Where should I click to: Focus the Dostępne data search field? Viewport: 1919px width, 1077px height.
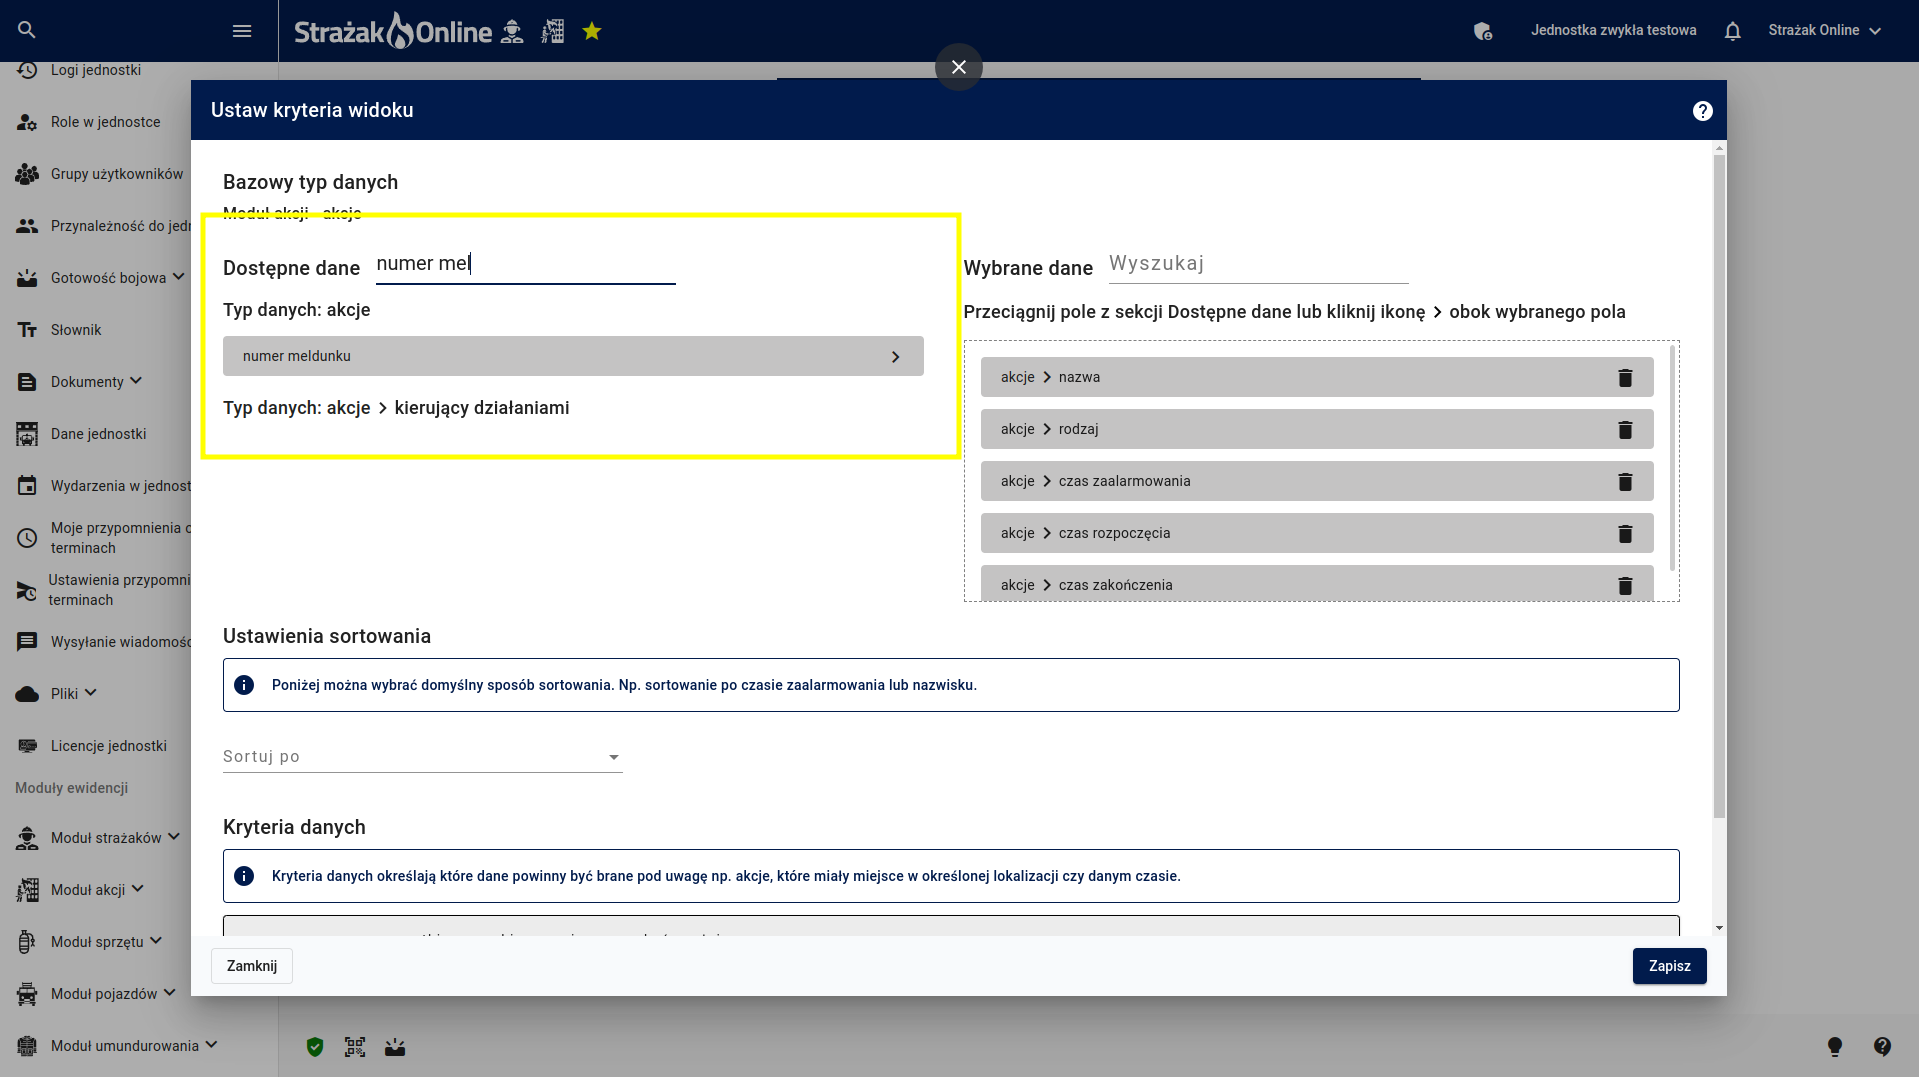526,264
